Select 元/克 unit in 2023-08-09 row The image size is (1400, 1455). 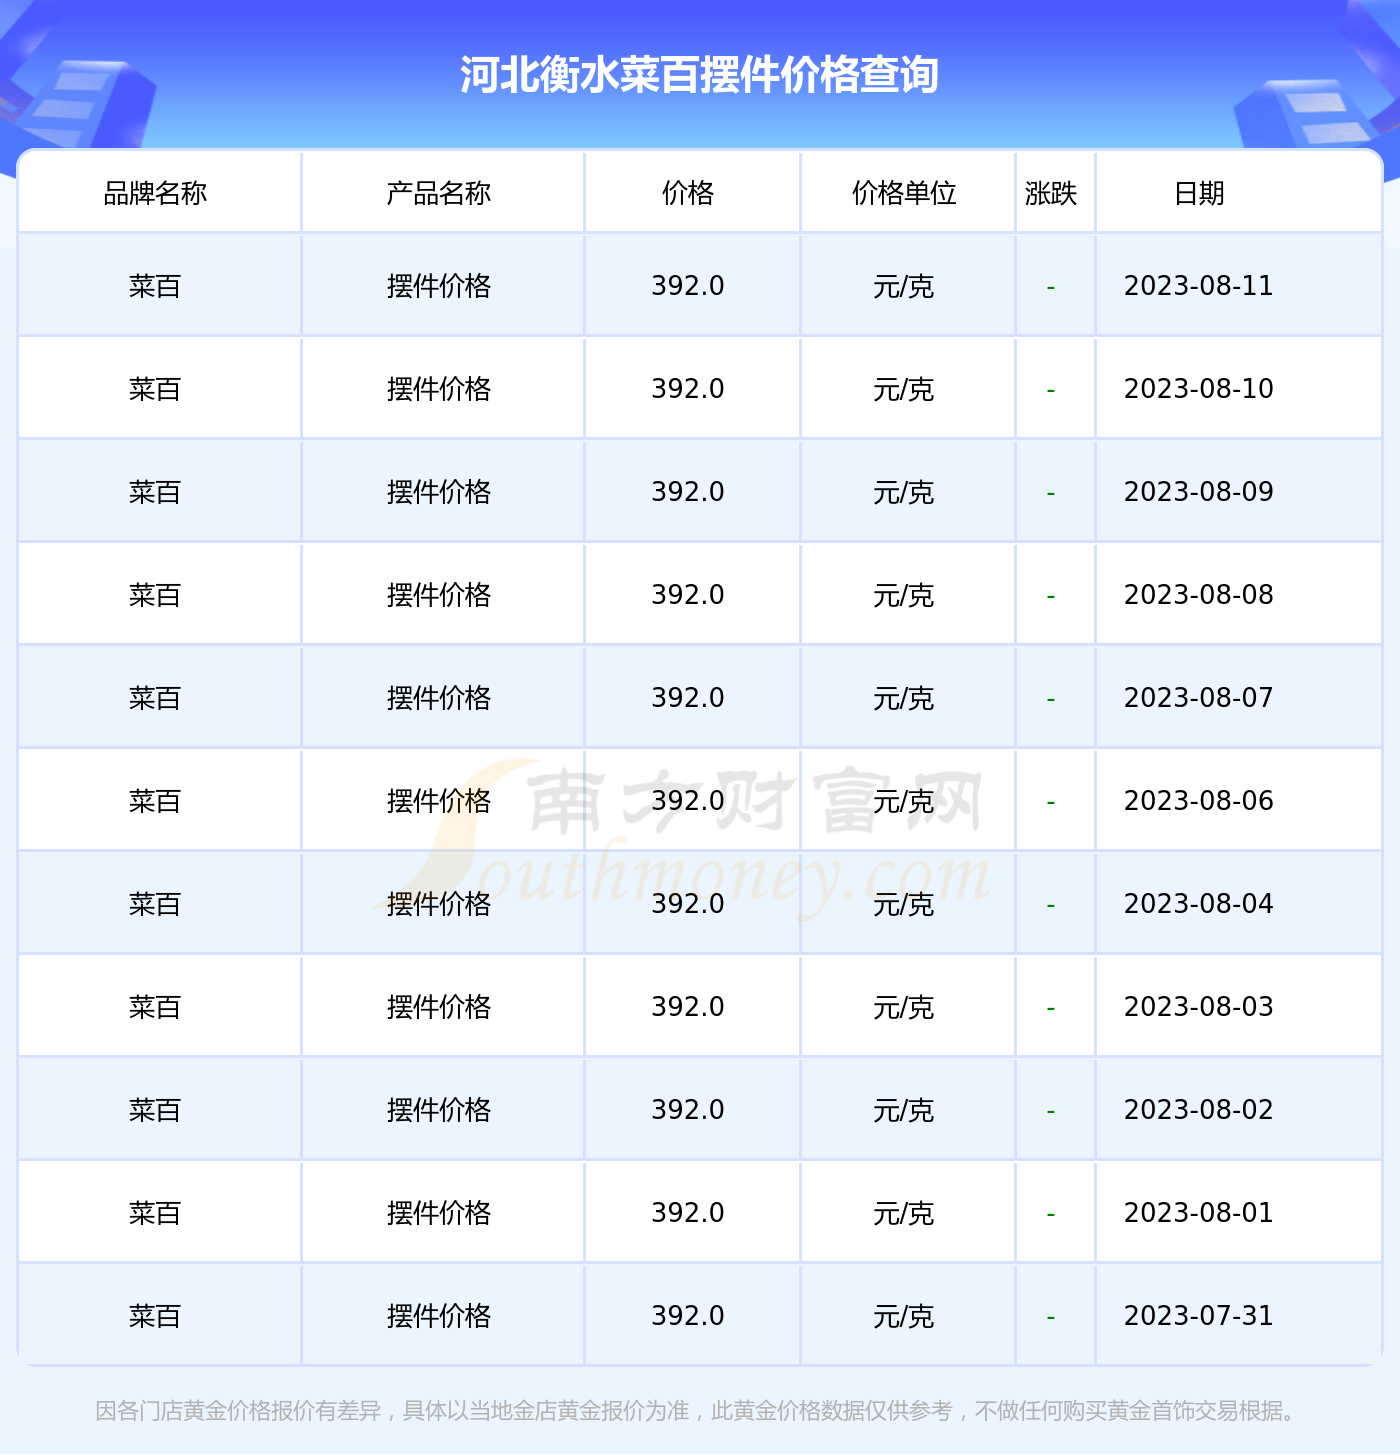tap(904, 493)
